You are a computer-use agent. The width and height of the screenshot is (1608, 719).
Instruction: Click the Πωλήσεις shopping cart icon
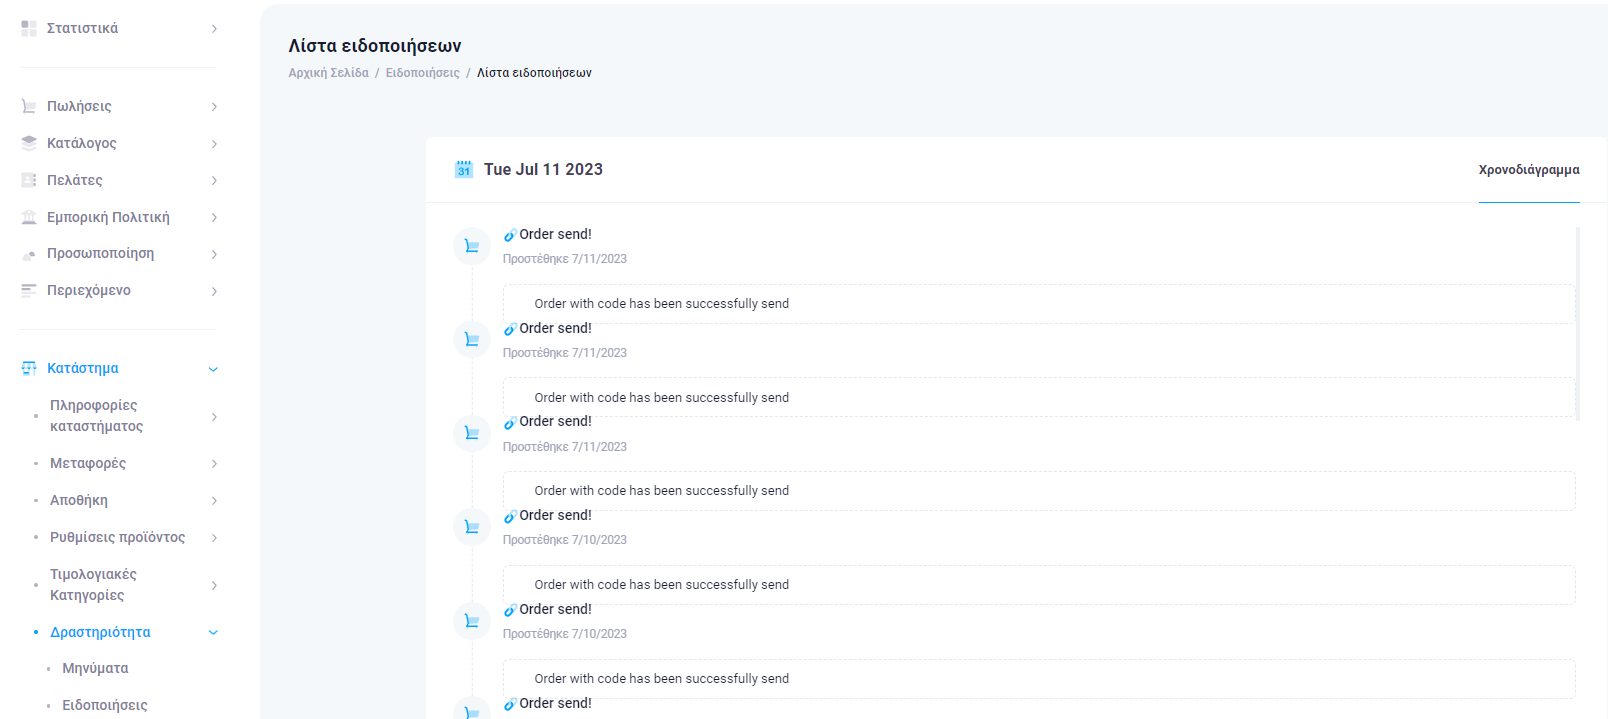click(29, 106)
